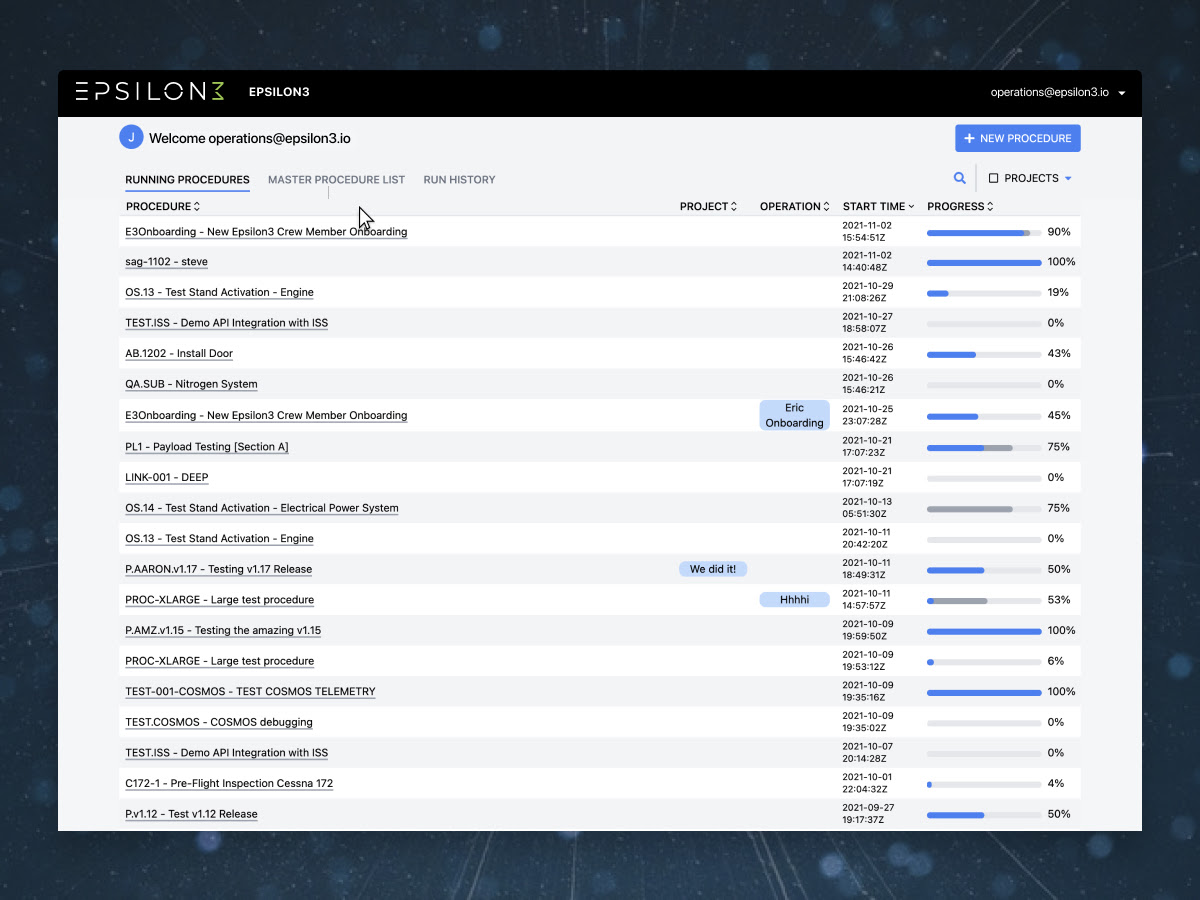The image size is (1200, 900).
Task: Sort by Procedure column arrows
Action: pyautogui.click(x=197, y=207)
